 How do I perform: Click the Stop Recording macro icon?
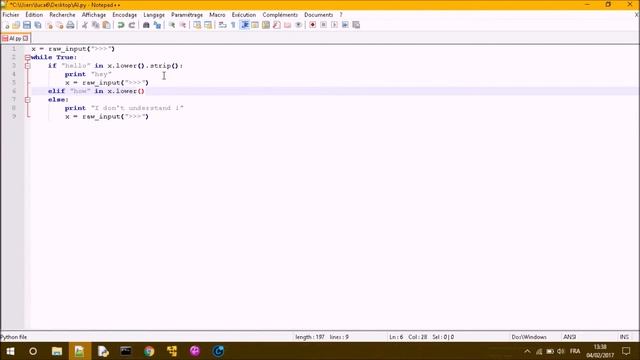pyautogui.click(x=323, y=25)
